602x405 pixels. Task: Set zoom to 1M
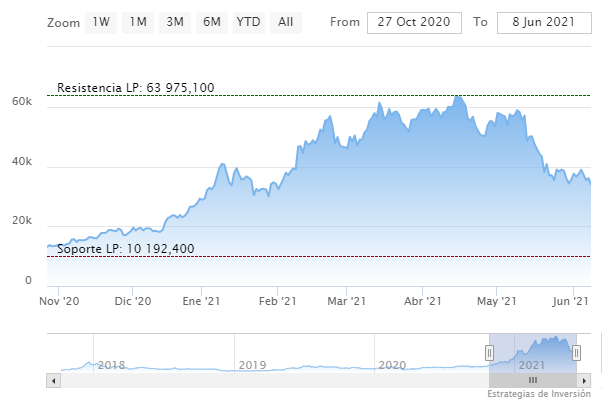[138, 21]
